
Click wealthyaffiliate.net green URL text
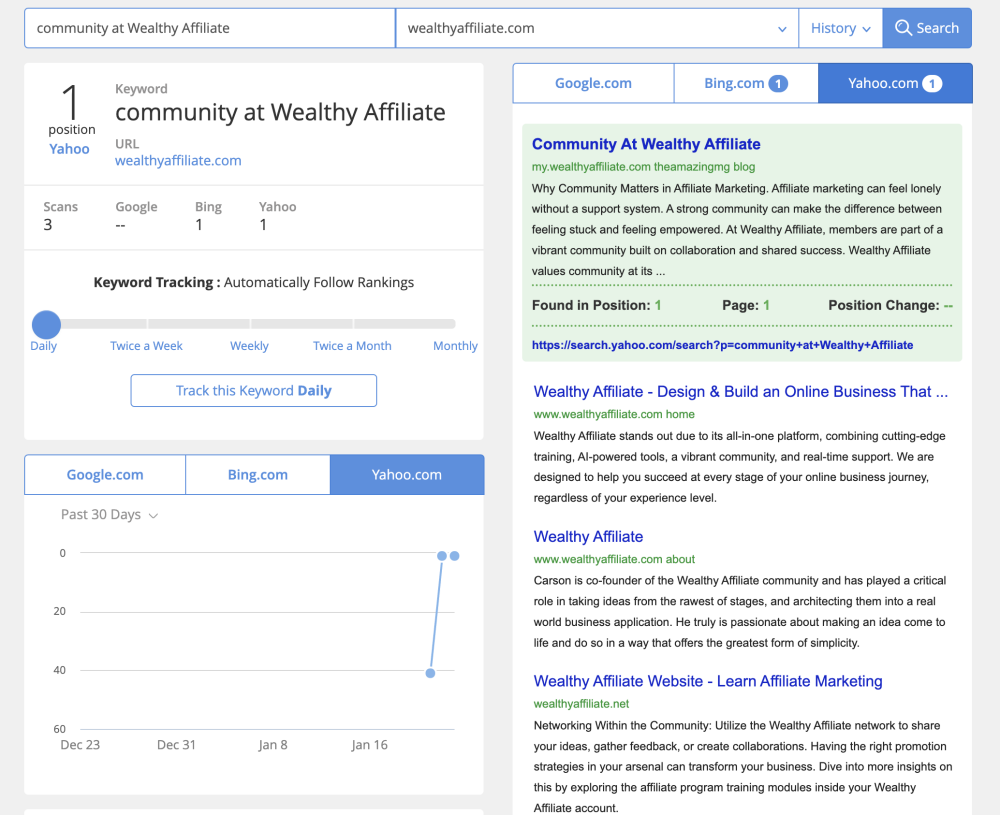point(581,704)
